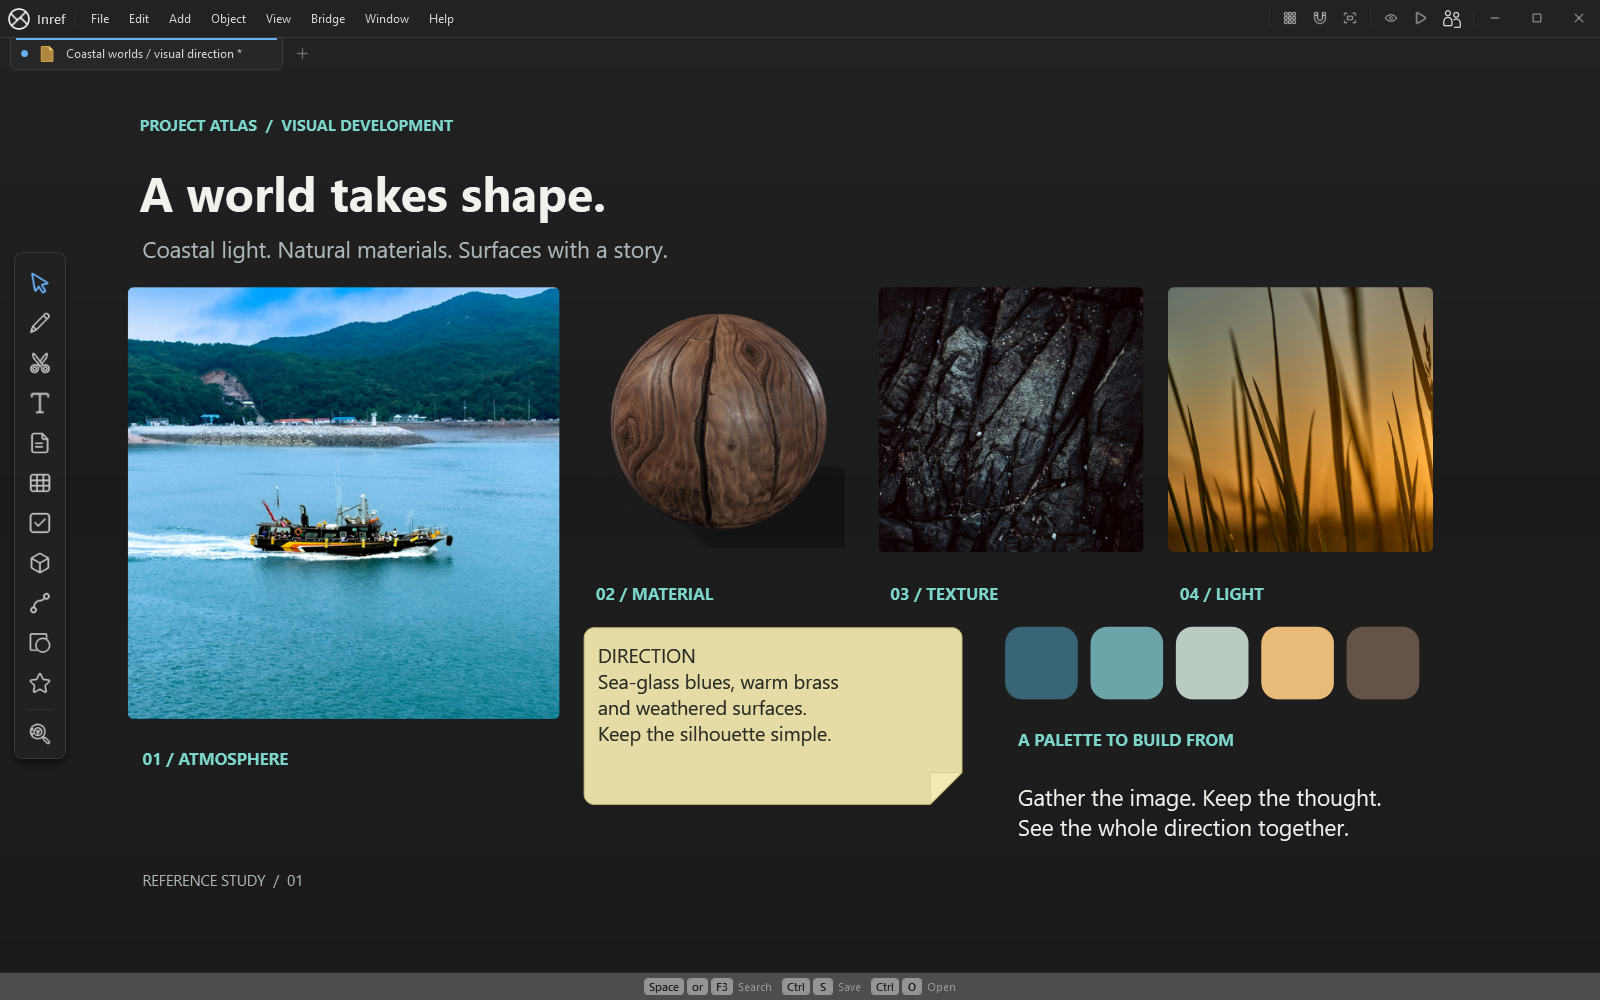Viewport: 1600px width, 1000px height.
Task: Select the arrow selection tool
Action: [x=40, y=283]
